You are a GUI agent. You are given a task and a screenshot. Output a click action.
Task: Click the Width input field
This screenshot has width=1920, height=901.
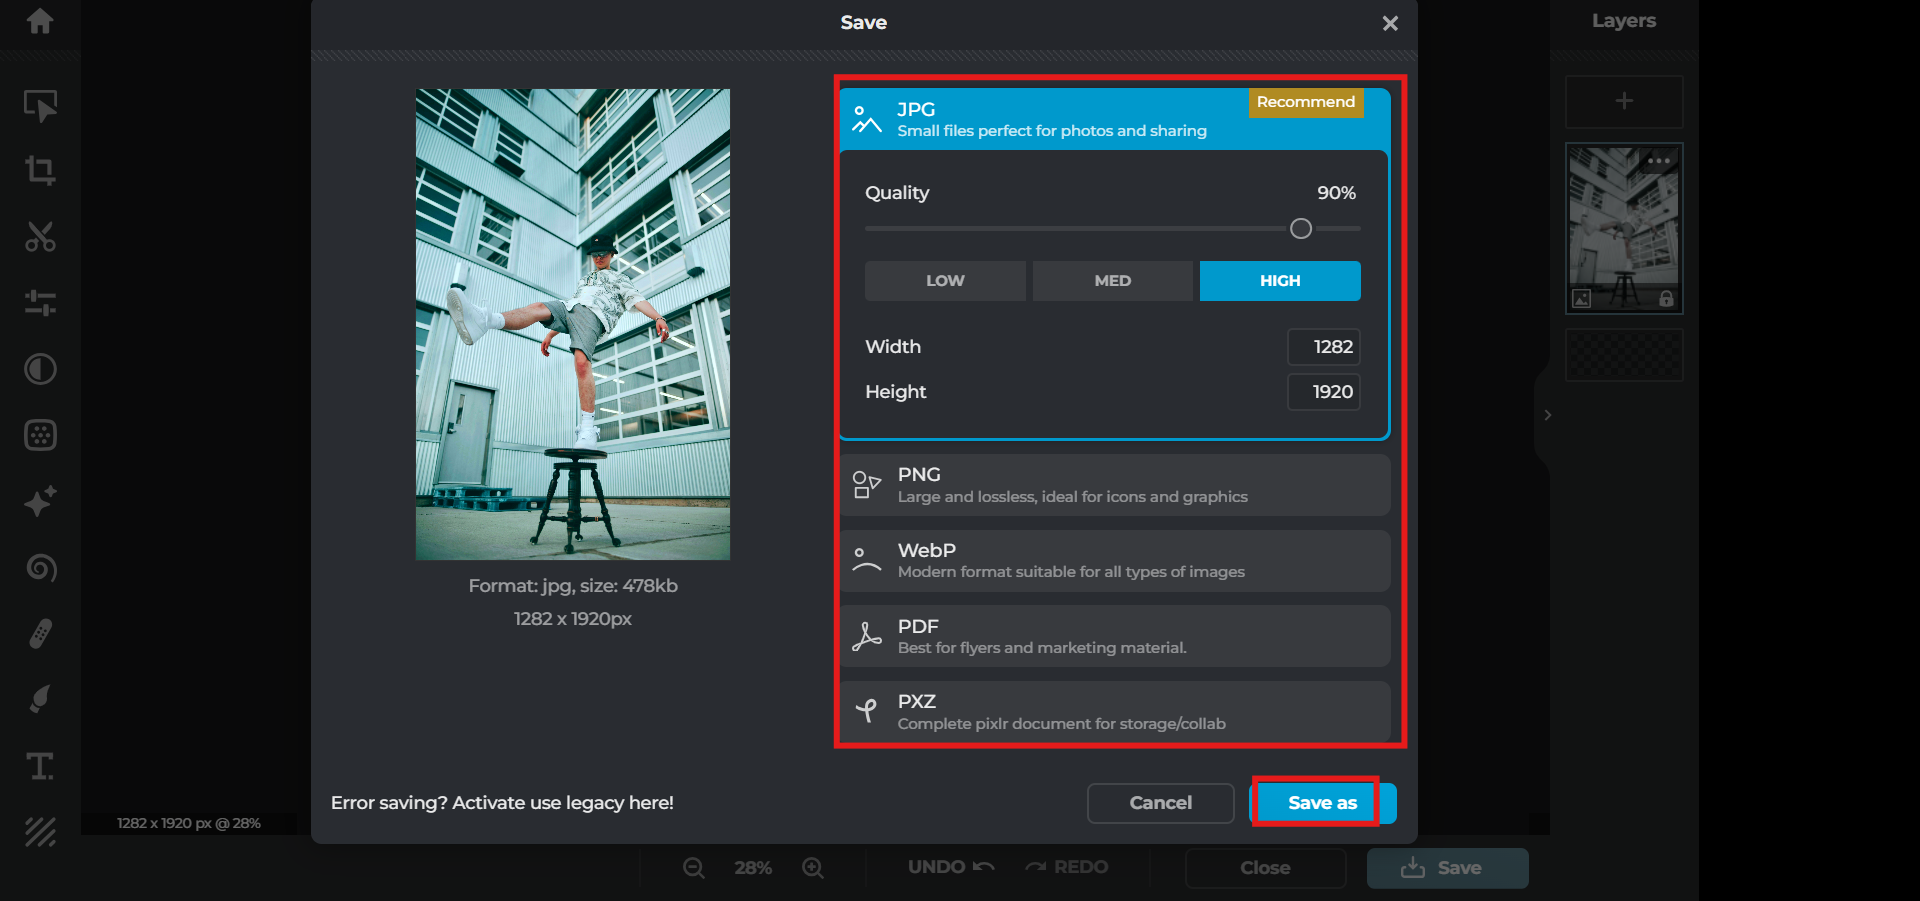pos(1323,347)
